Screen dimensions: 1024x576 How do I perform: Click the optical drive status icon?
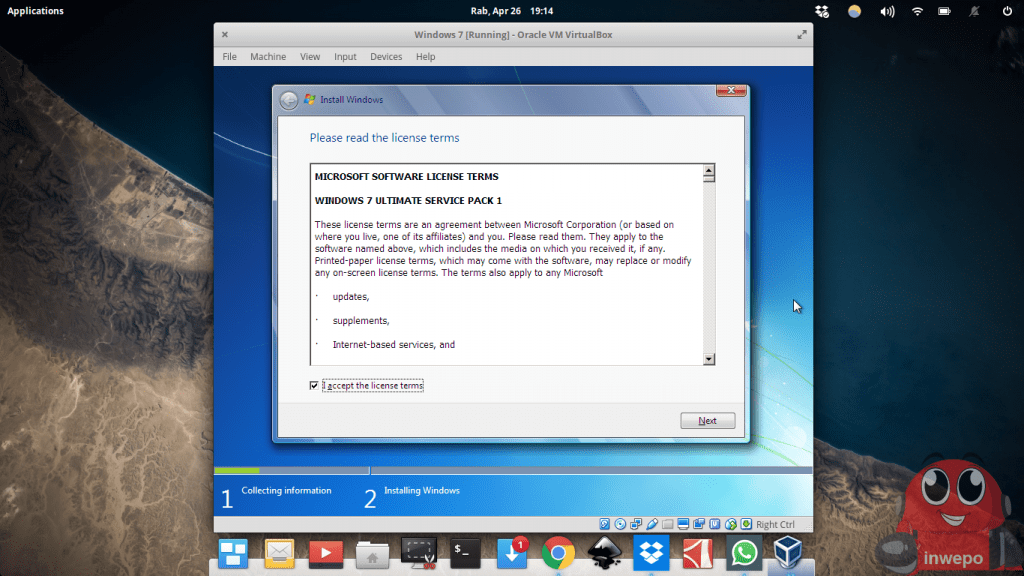pyautogui.click(x=620, y=524)
